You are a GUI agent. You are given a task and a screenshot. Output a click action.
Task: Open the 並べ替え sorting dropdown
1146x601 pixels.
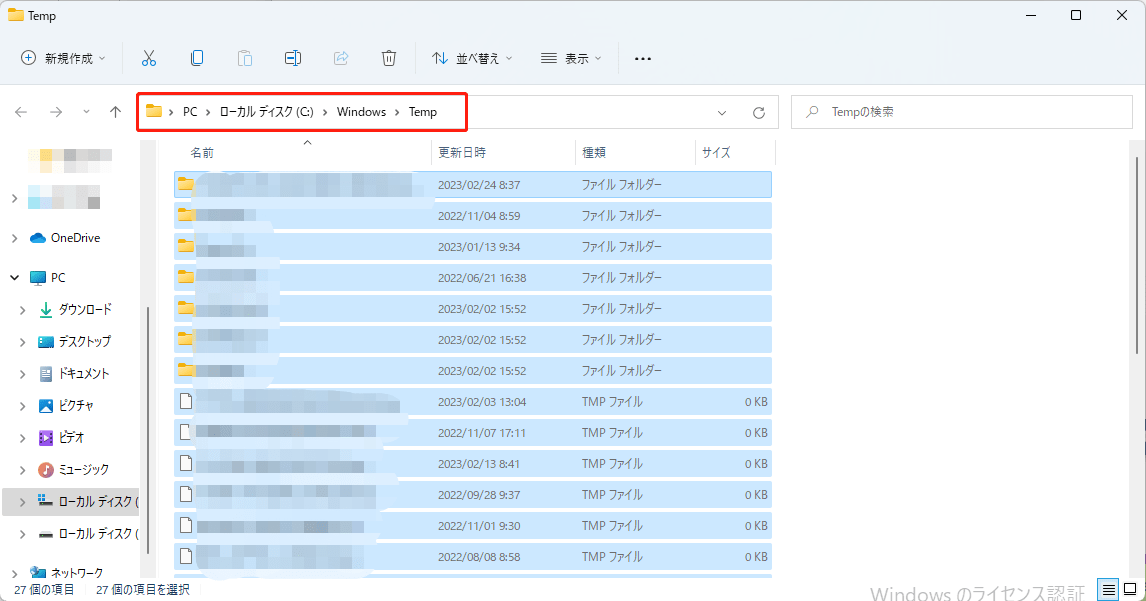pos(471,57)
